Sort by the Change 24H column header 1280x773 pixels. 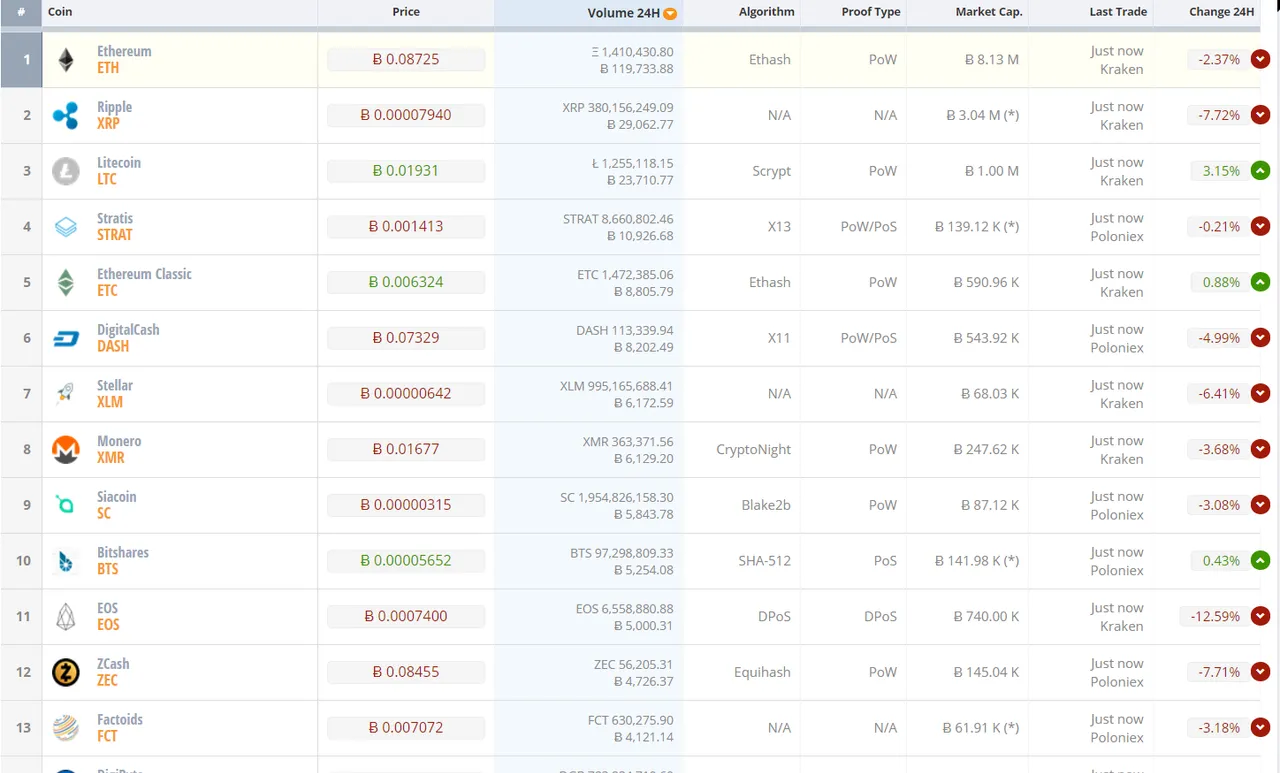[1221, 12]
